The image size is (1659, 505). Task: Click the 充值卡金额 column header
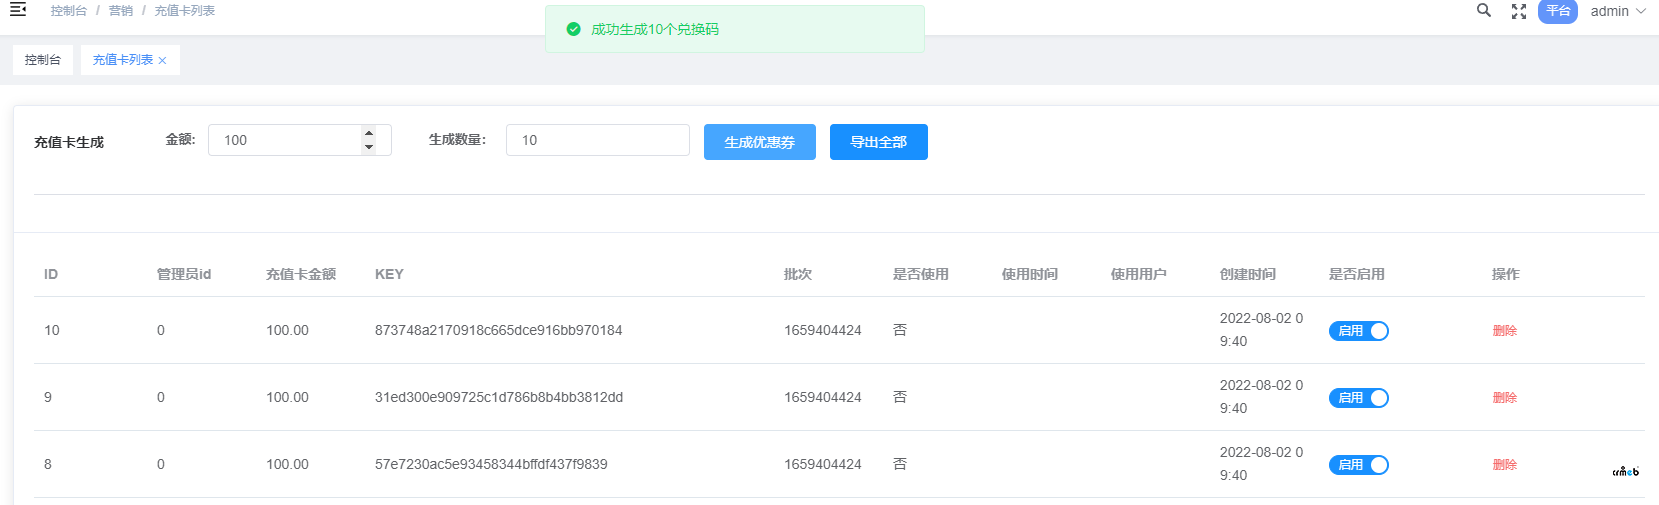point(301,274)
